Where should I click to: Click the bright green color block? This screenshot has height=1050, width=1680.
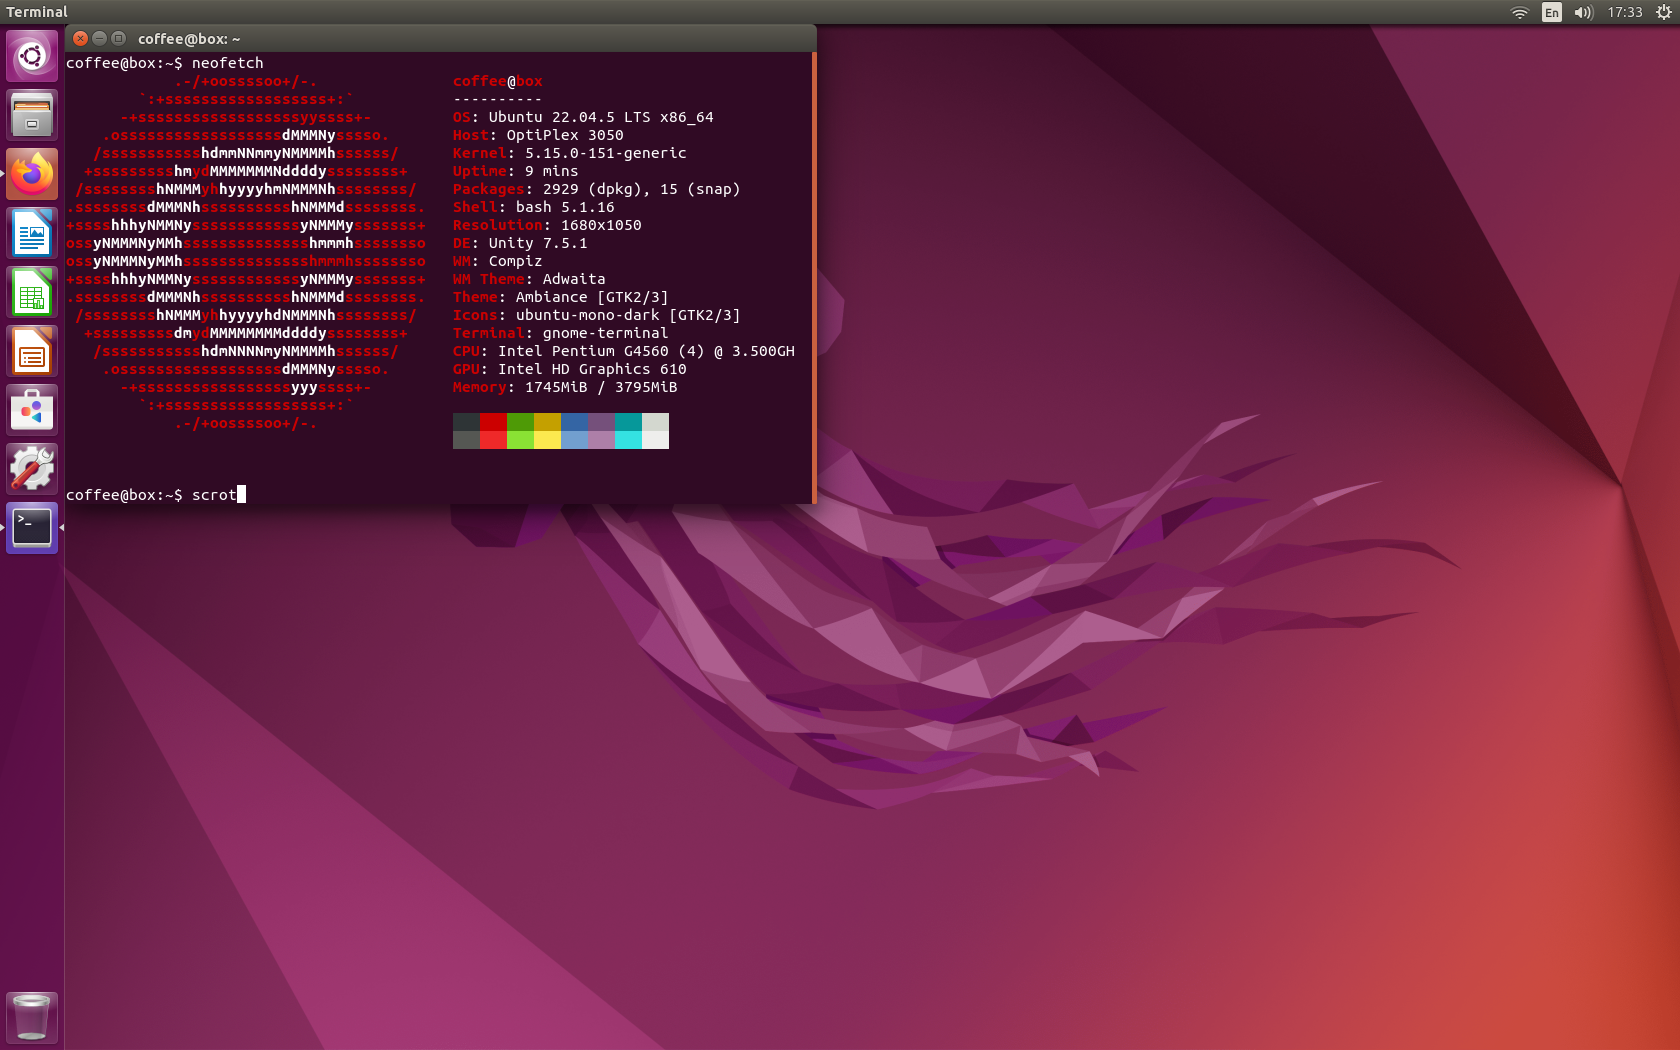pyautogui.click(x=520, y=440)
